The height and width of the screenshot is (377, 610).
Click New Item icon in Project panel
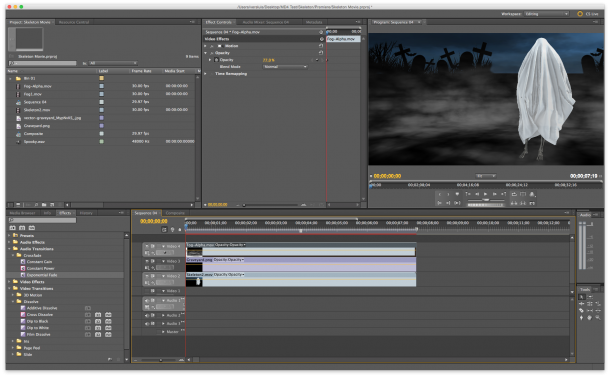52,204
